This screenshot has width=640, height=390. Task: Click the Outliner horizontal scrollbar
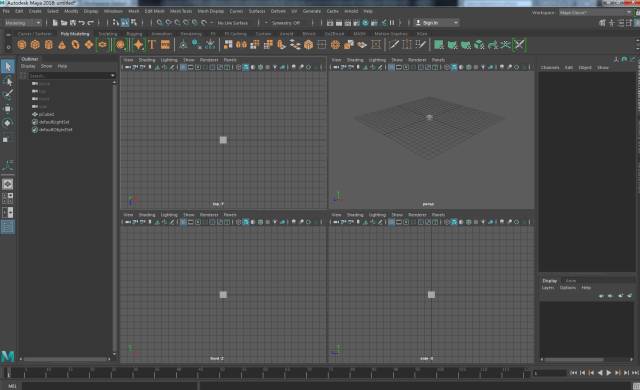pos(65,359)
